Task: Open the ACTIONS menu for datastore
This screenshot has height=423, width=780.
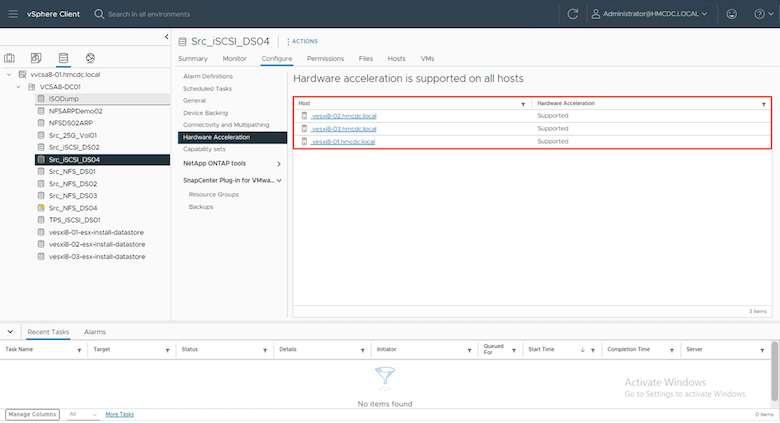Action: tap(302, 41)
